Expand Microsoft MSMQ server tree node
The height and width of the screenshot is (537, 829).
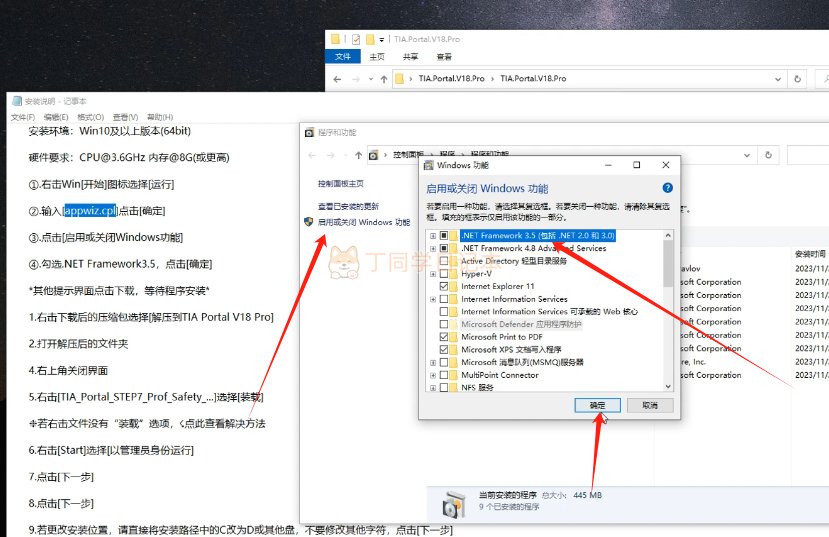pos(433,363)
